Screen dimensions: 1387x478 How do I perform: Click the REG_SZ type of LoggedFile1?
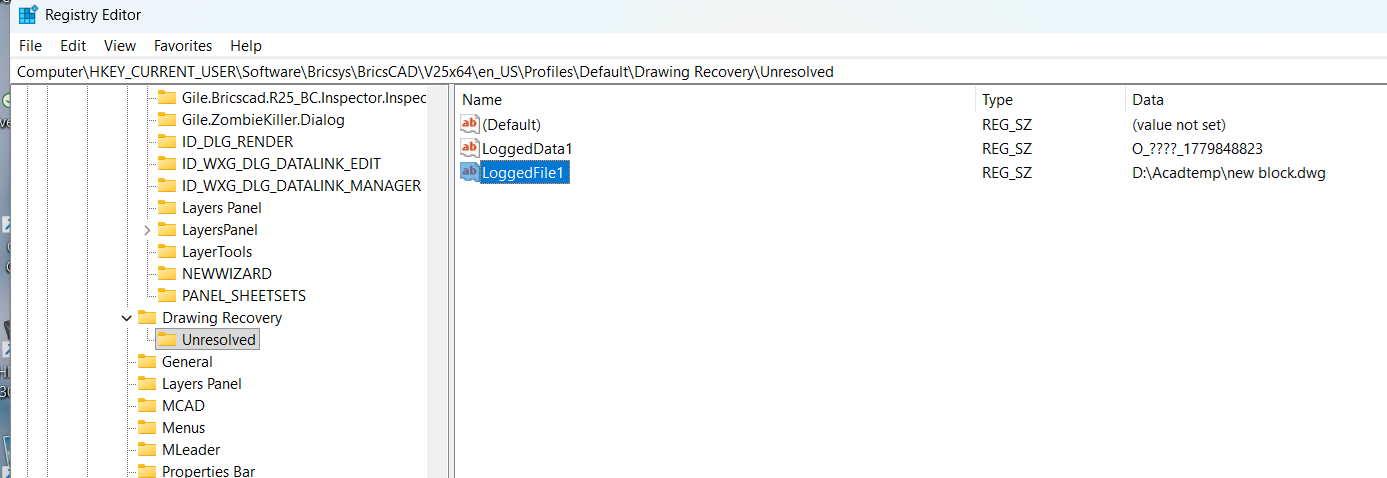click(x=1006, y=172)
